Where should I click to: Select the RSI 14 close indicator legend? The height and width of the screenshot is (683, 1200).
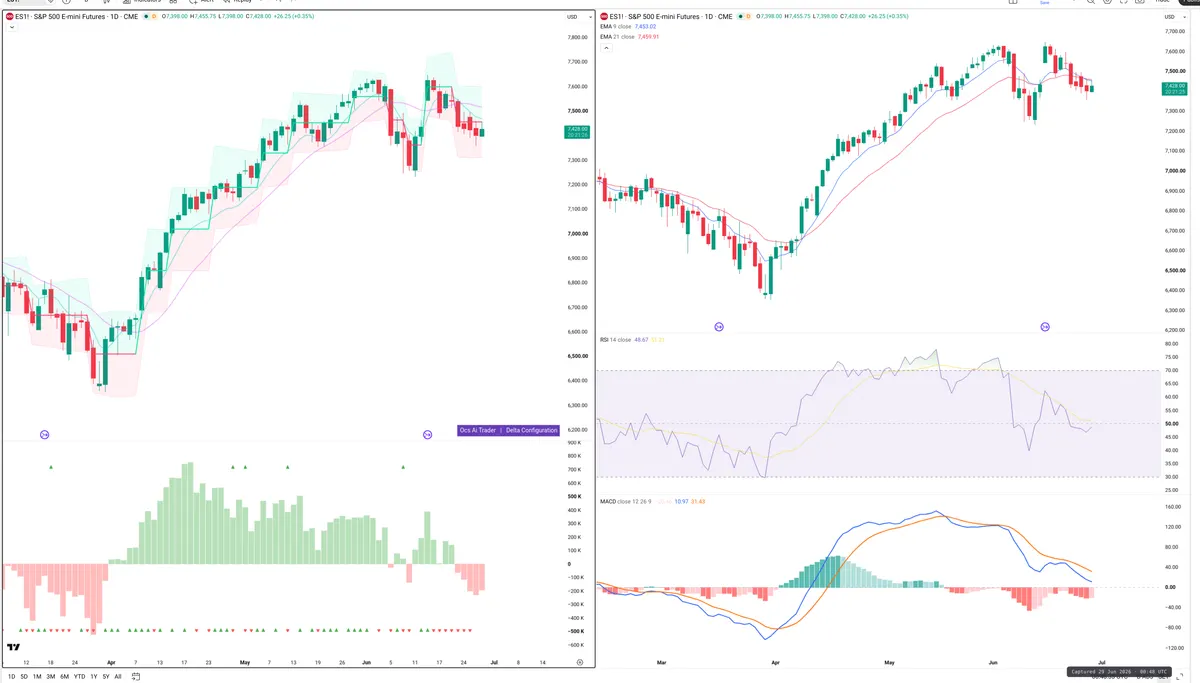(x=616, y=340)
